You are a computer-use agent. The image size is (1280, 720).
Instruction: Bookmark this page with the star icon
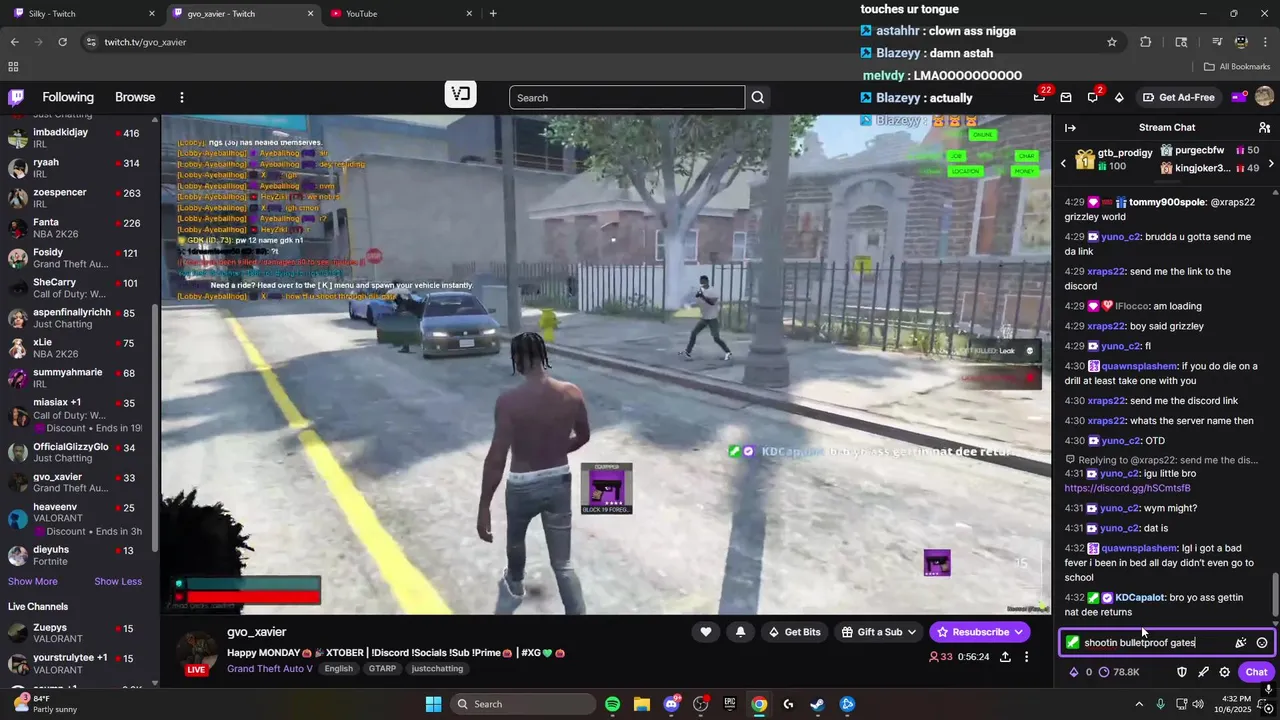(1112, 42)
